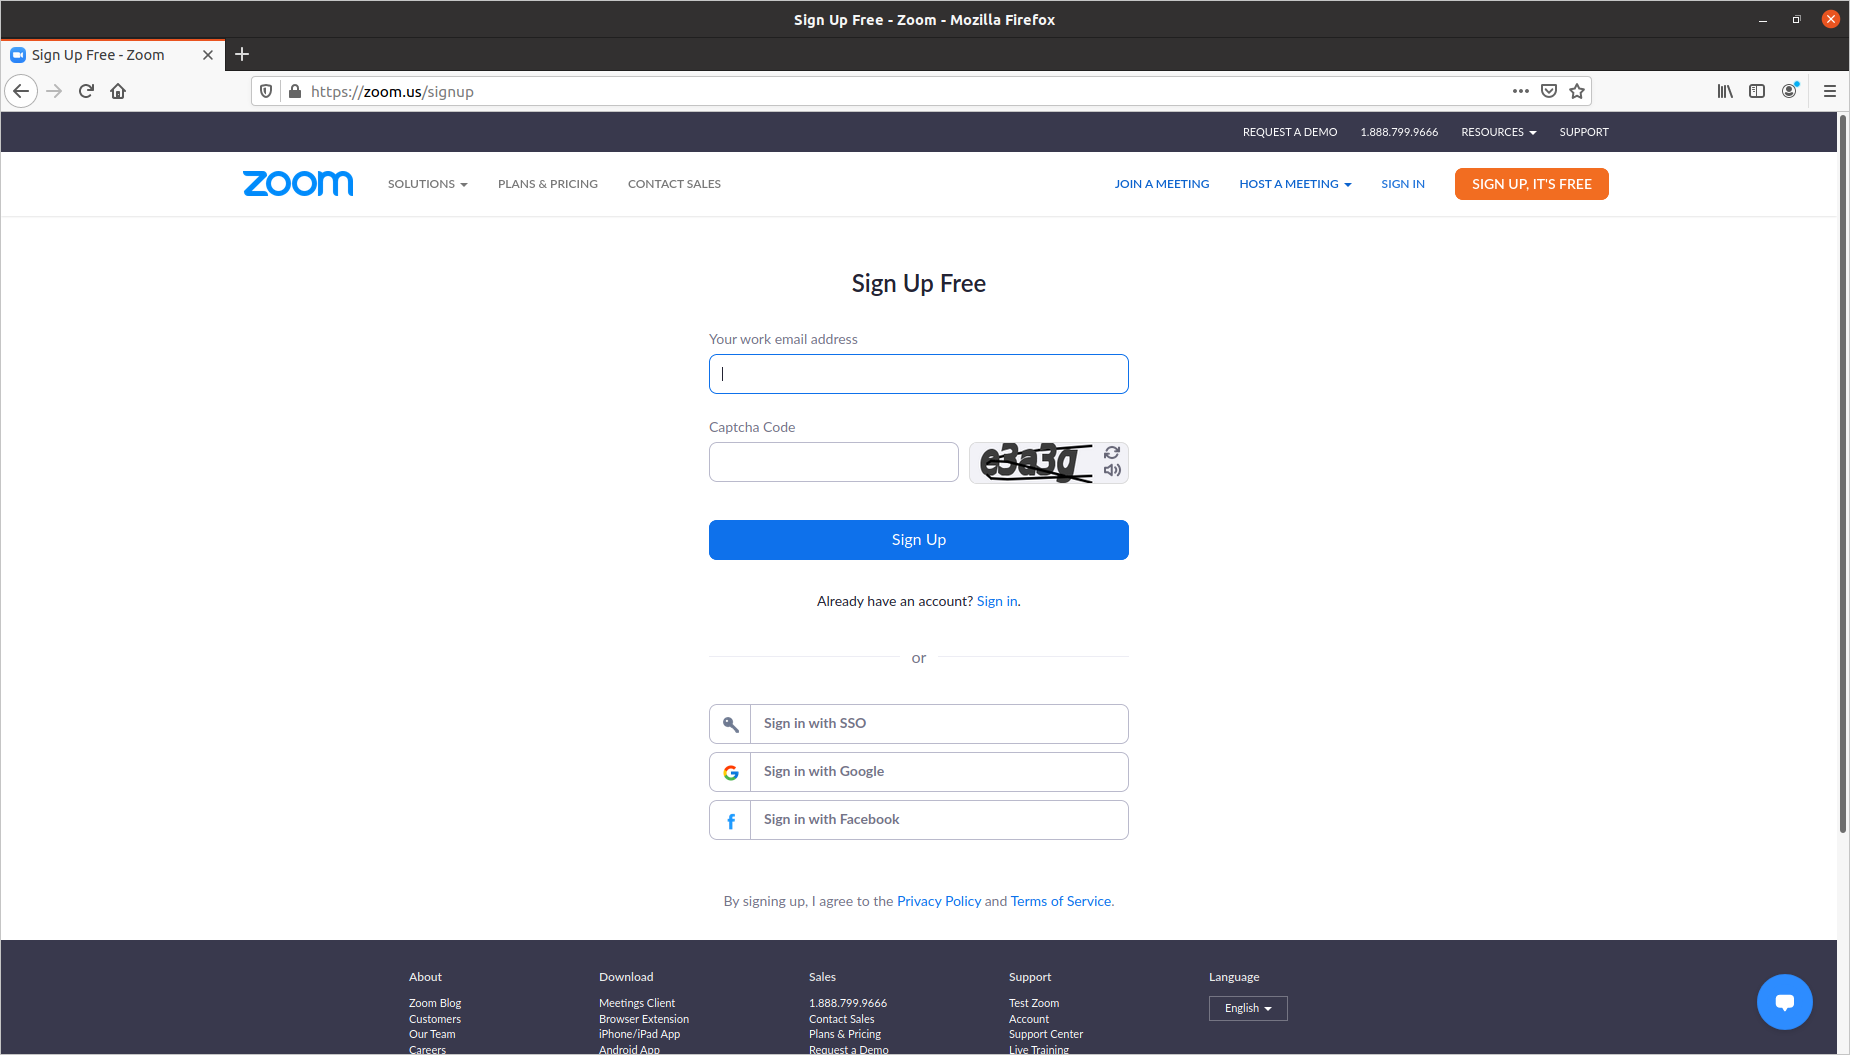The image size is (1850, 1055).
Task: Minimize the Firefox window
Action: point(1763,19)
